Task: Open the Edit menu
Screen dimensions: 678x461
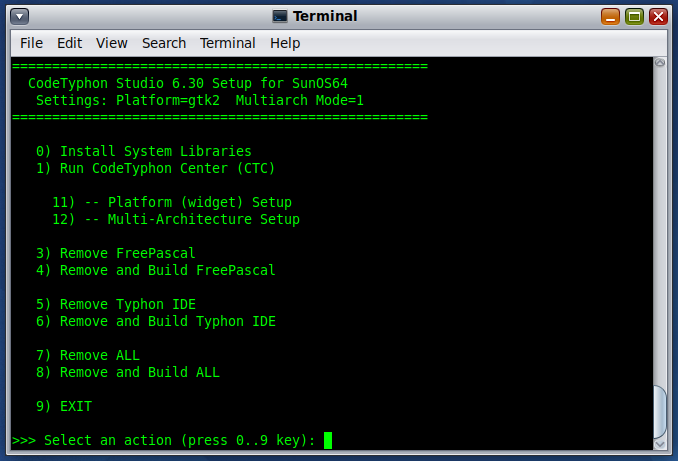Action: pos(69,43)
